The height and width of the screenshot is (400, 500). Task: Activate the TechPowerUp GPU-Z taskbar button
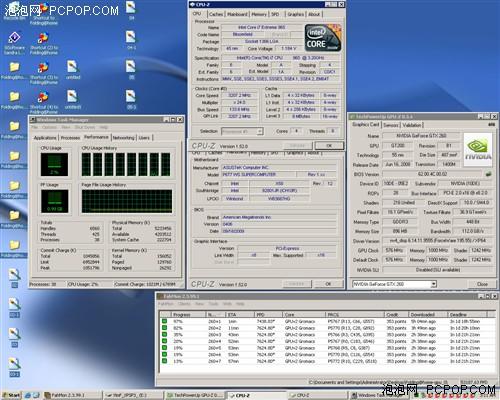tap(195, 395)
